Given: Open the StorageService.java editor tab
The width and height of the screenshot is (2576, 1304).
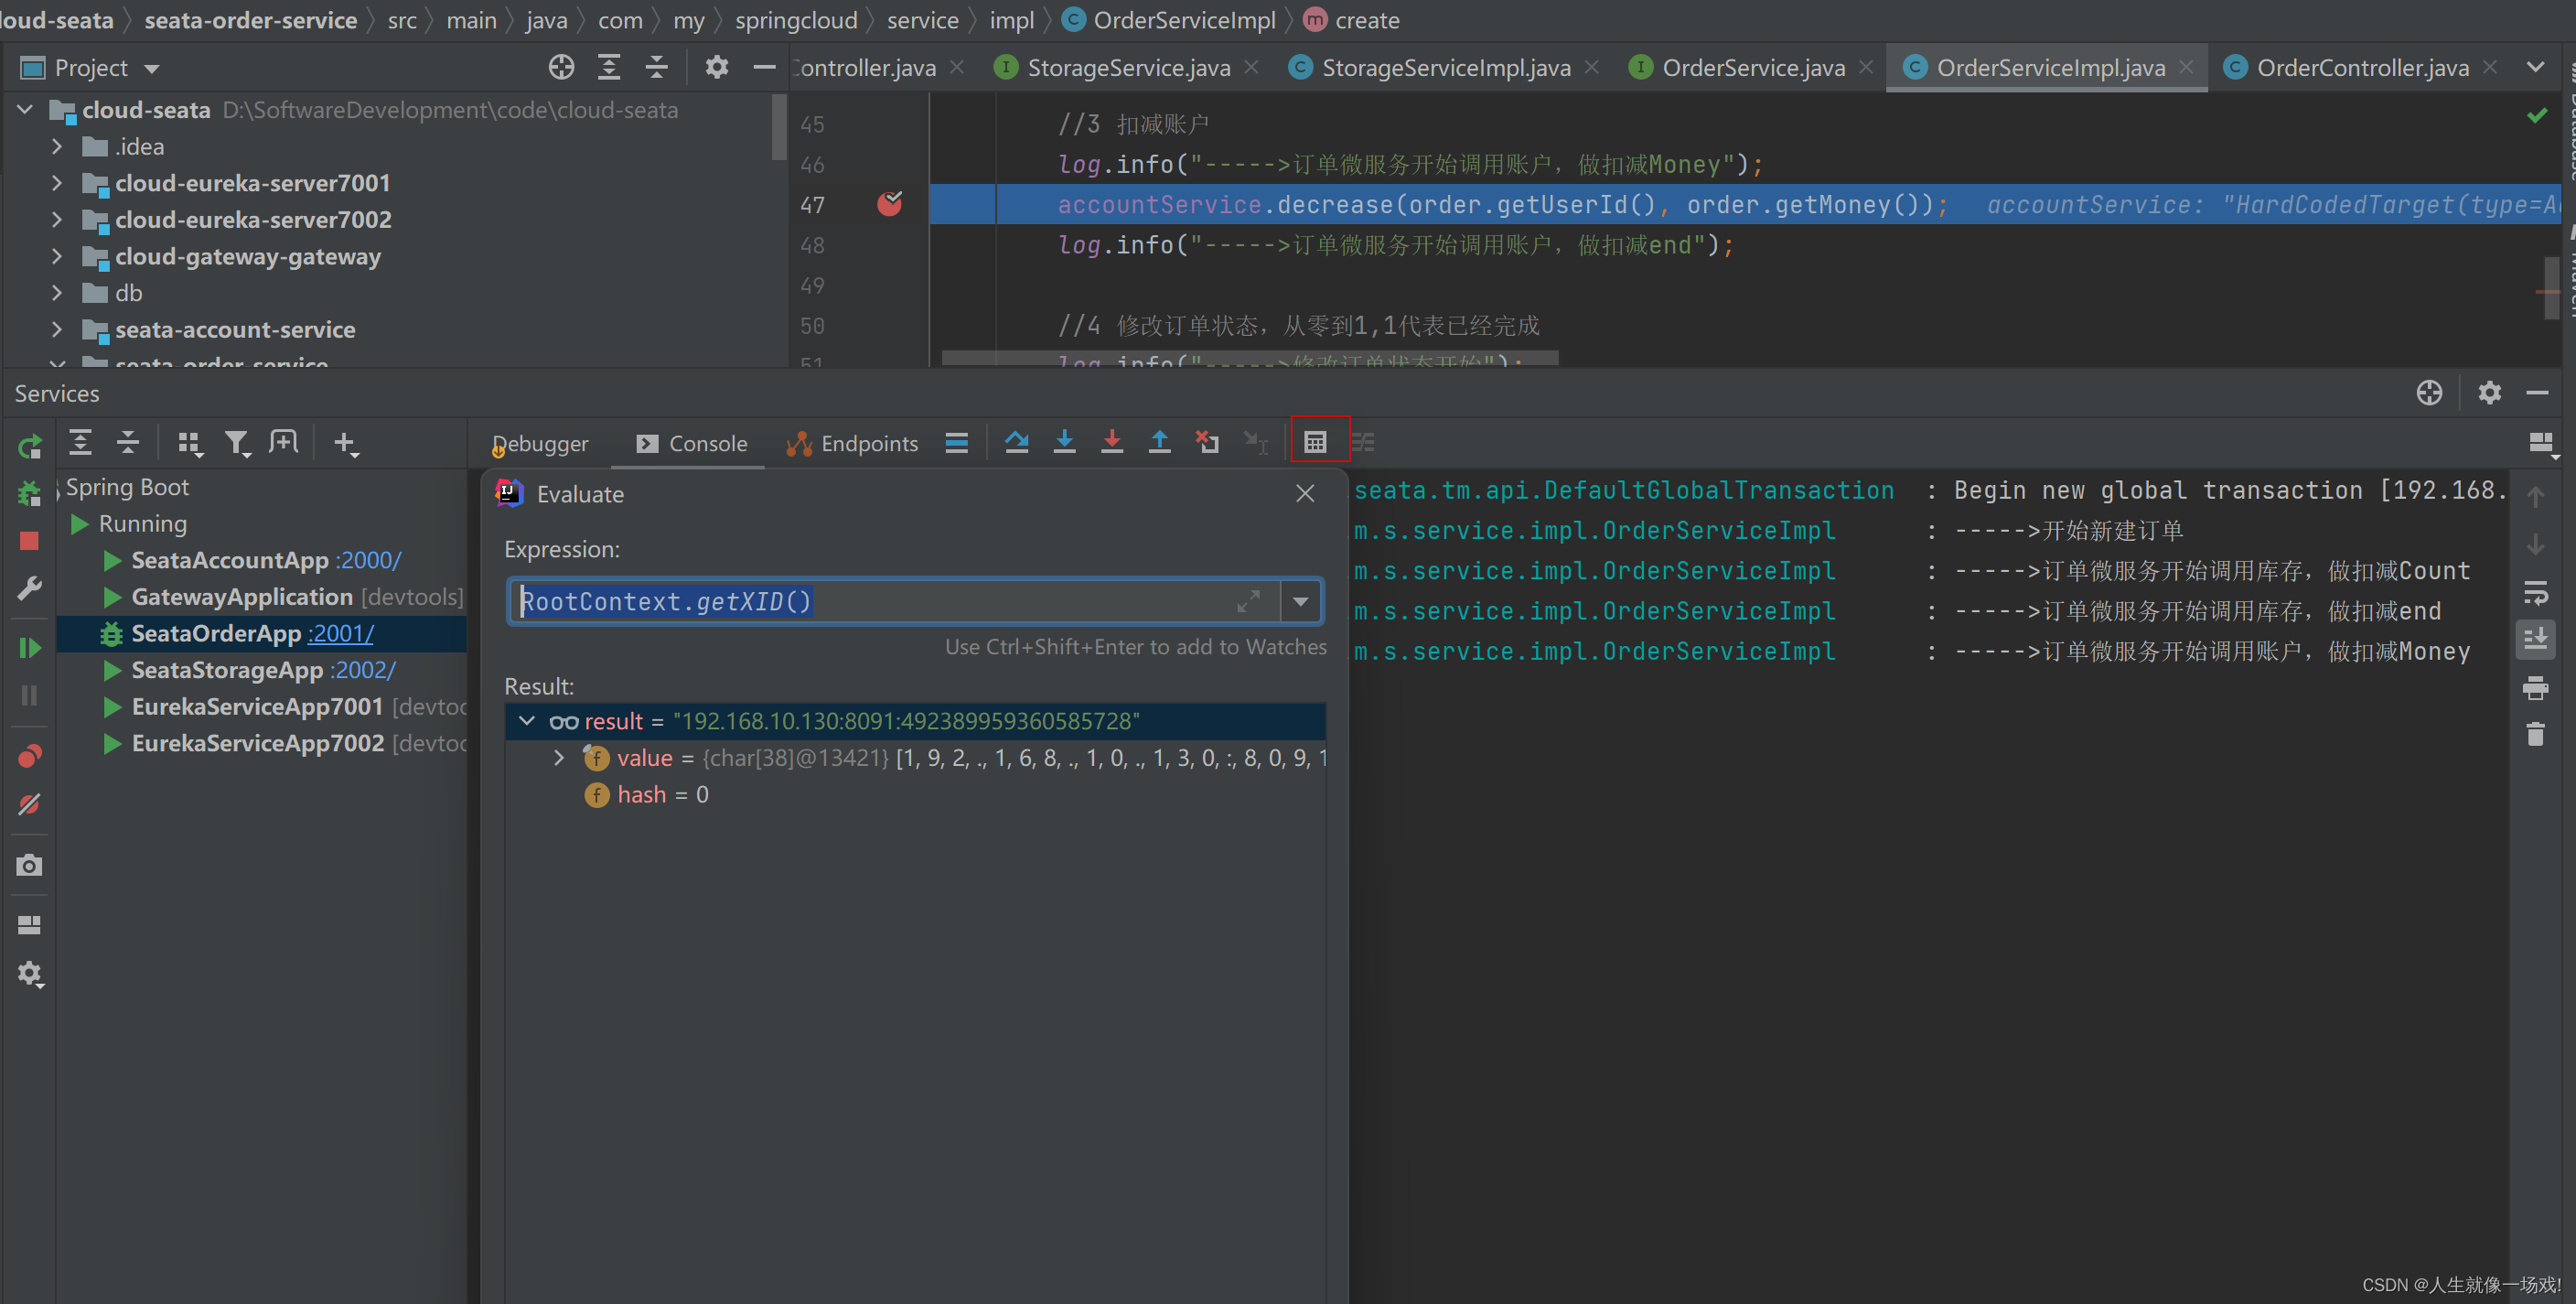Looking at the screenshot, I should pos(1128,68).
